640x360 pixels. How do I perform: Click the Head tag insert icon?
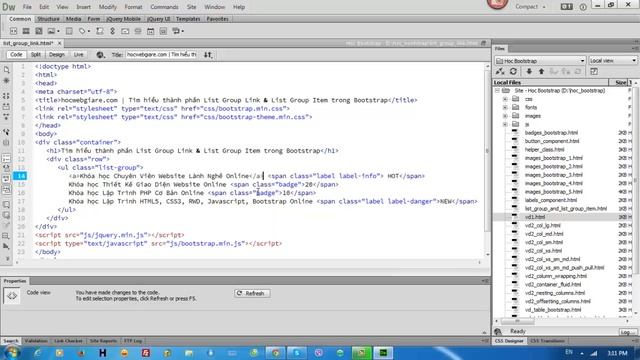pyautogui.click(x=82, y=31)
